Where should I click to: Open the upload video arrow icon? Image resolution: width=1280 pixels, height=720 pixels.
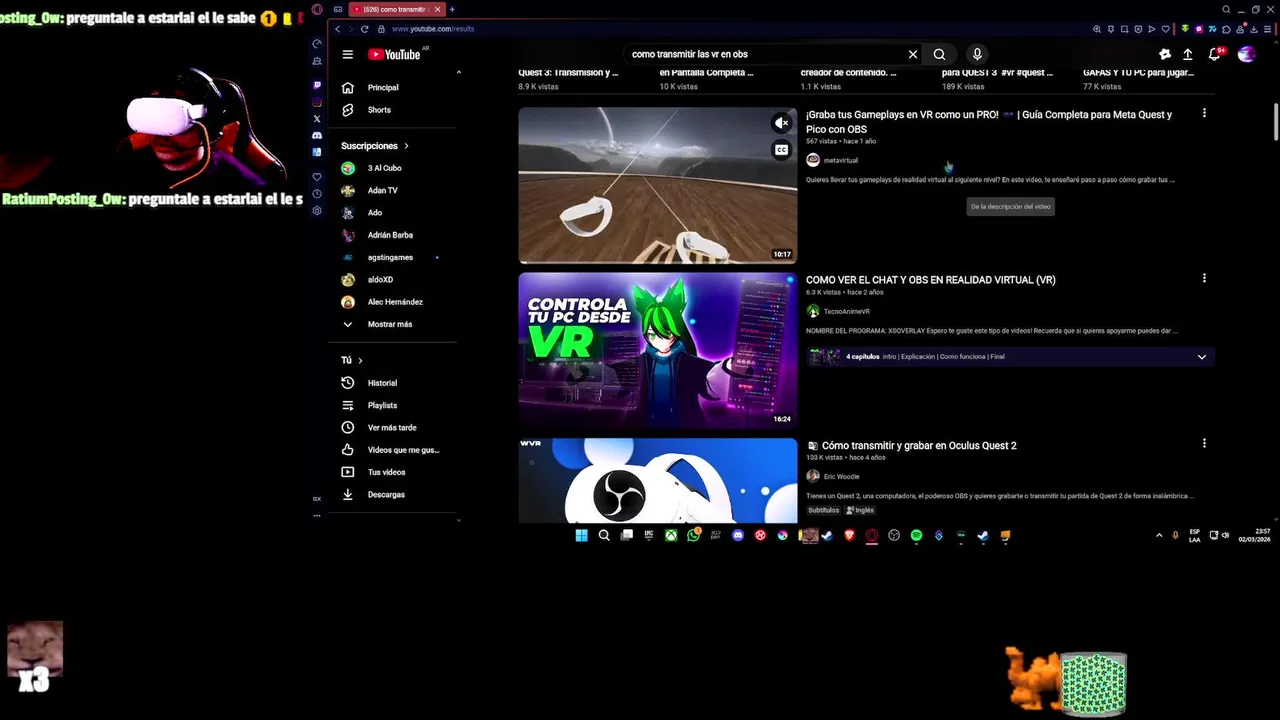tap(1188, 54)
